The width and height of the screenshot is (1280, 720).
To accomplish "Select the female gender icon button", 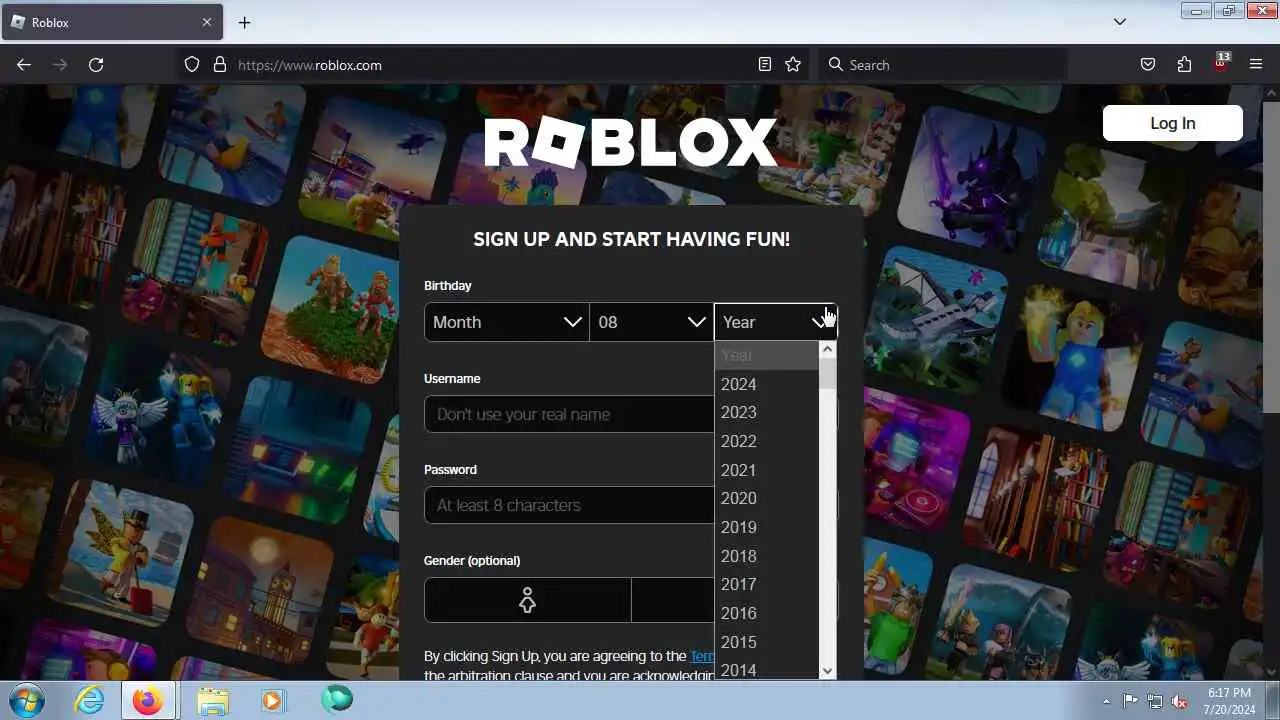I will tap(527, 600).
